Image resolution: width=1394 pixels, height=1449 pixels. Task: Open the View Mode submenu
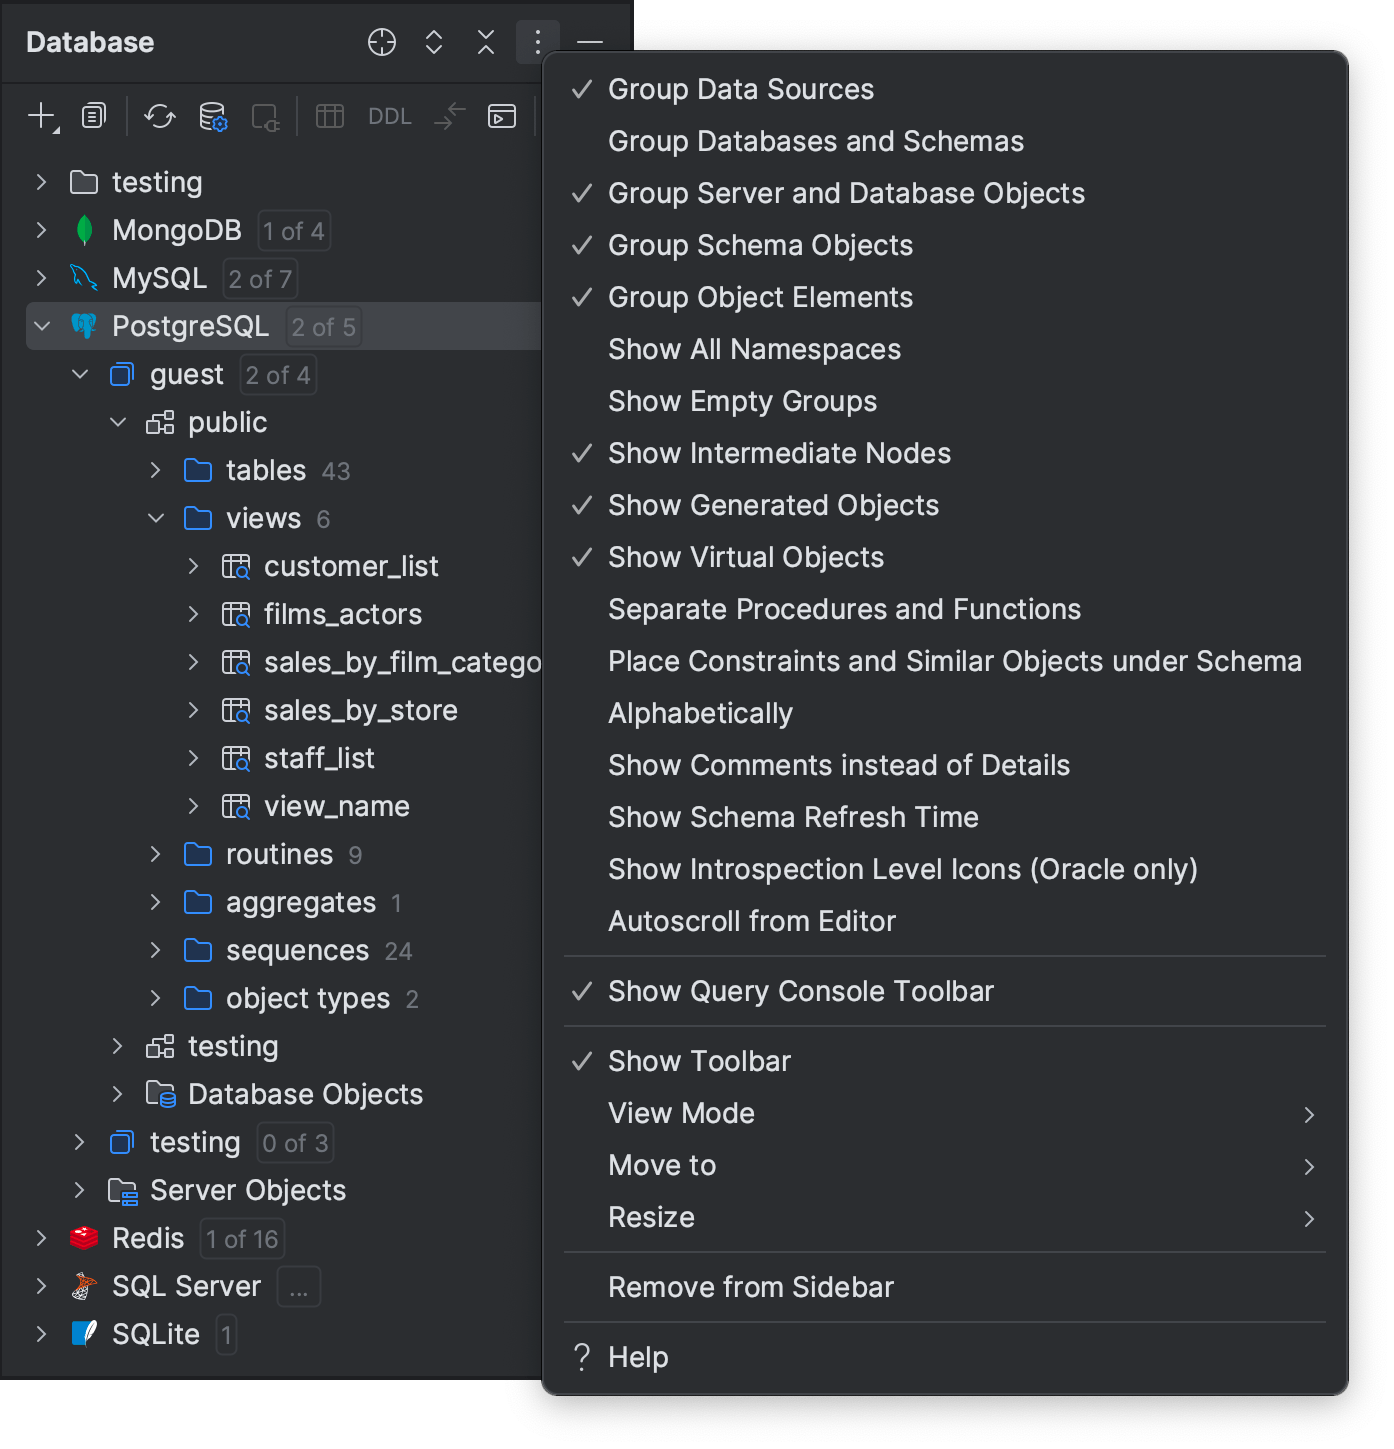(x=681, y=1113)
